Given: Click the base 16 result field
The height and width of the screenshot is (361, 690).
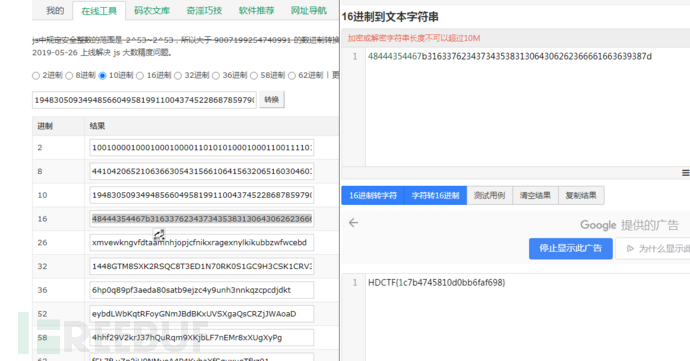Looking at the screenshot, I should [x=202, y=219].
